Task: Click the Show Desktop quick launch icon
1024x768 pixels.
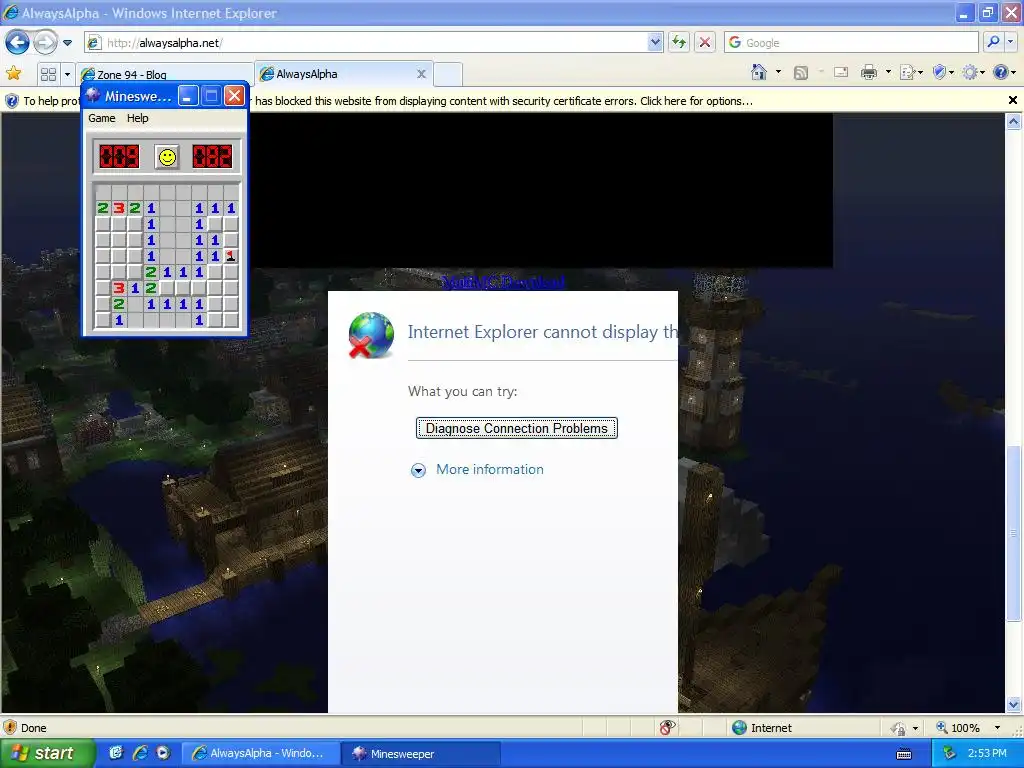Action: click(x=116, y=753)
